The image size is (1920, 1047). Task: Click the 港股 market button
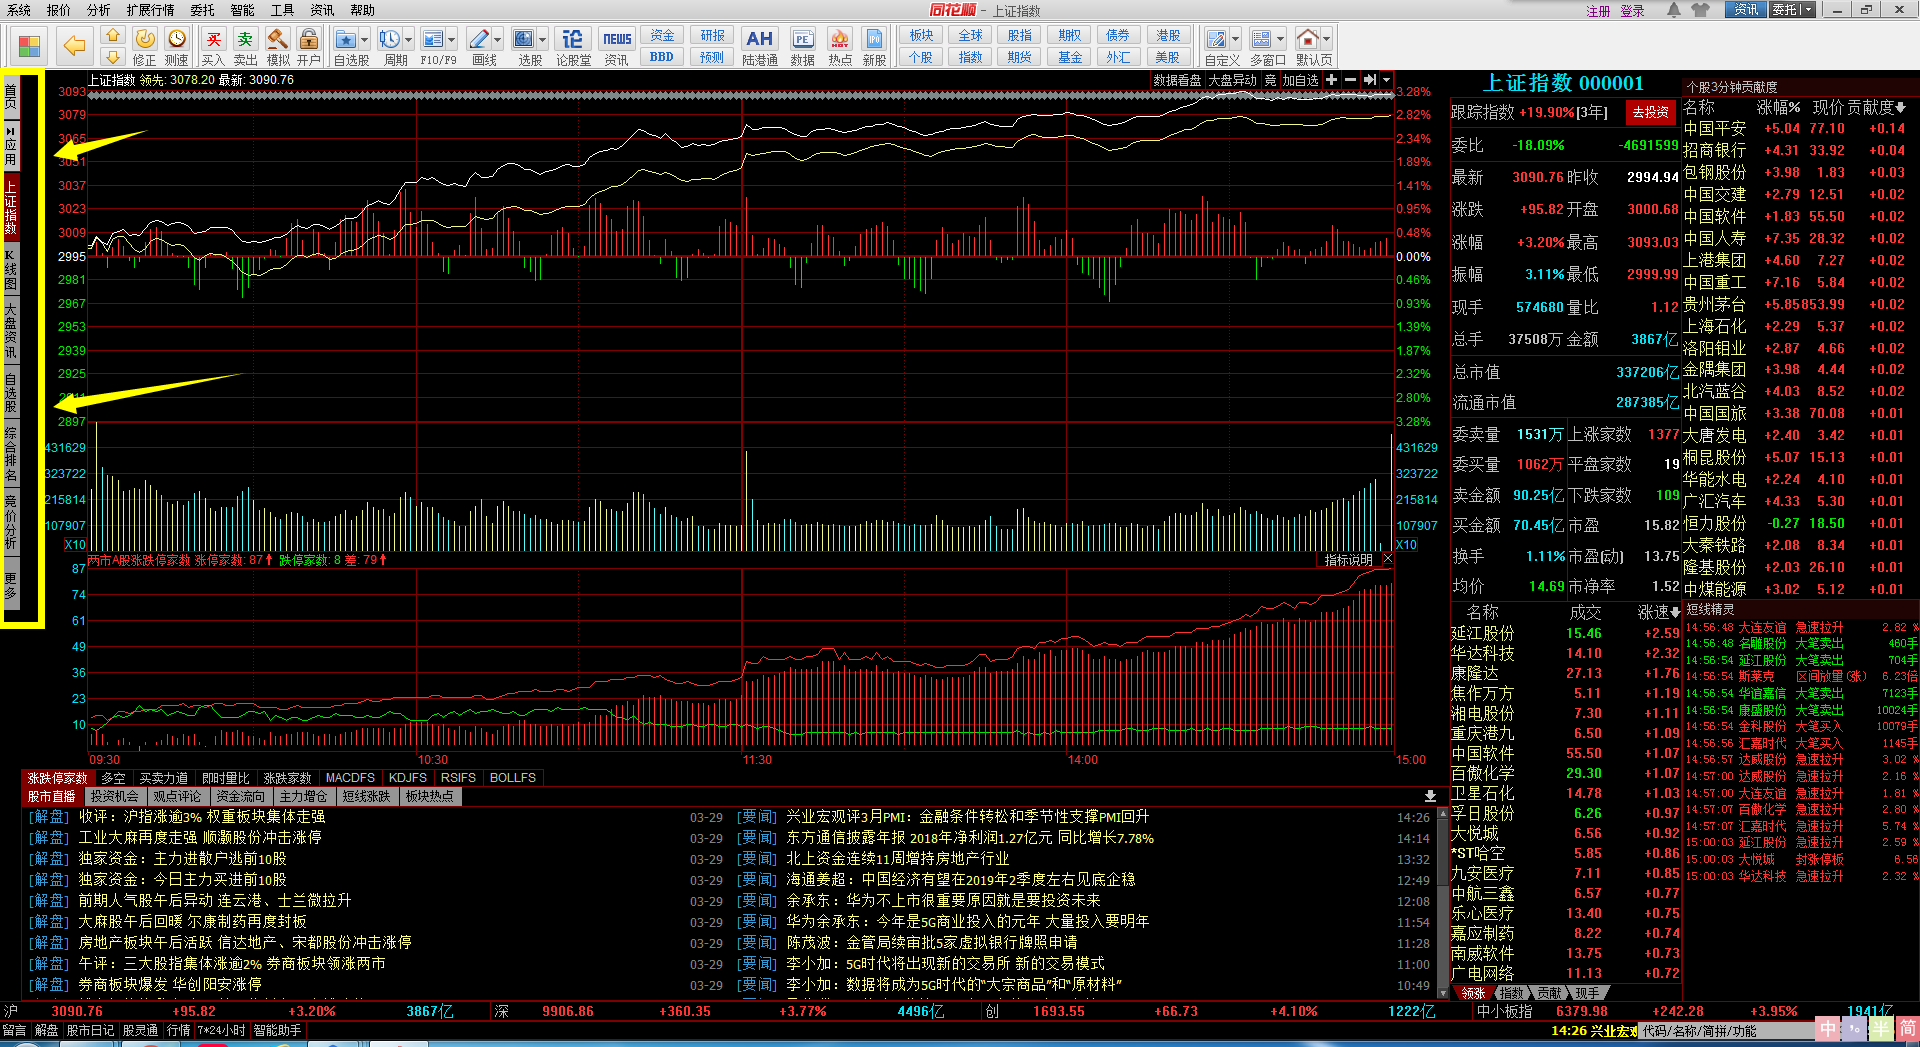(1168, 35)
